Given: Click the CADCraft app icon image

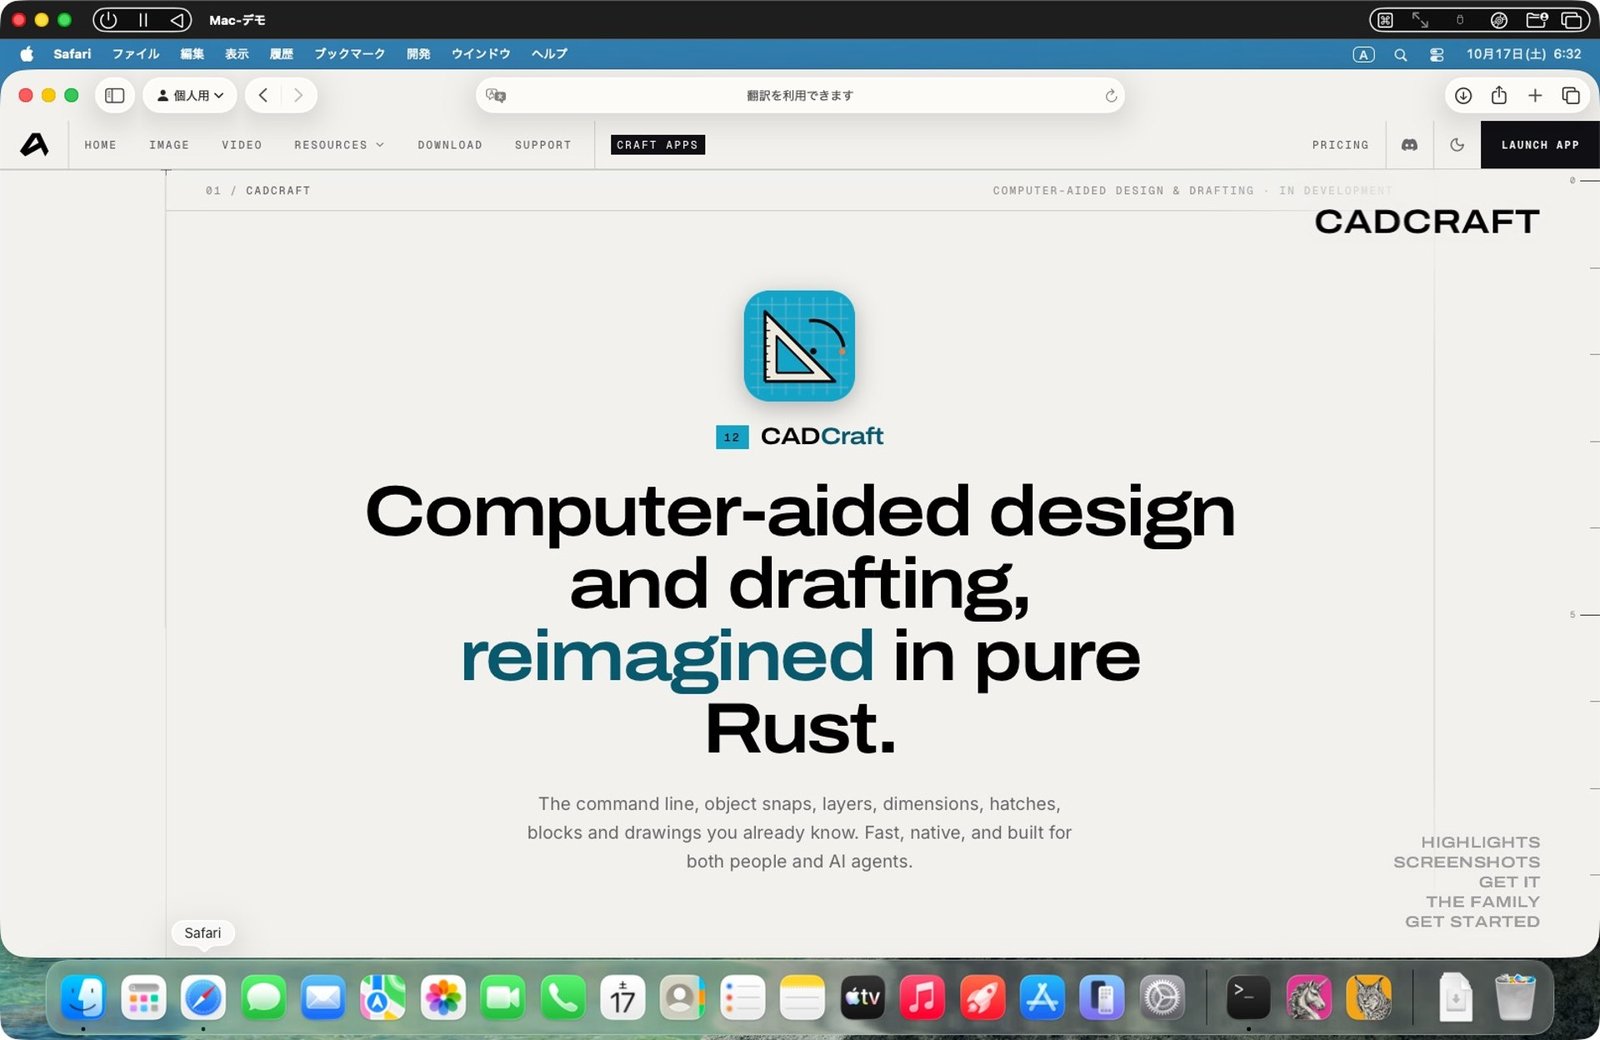Looking at the screenshot, I should 799,346.
